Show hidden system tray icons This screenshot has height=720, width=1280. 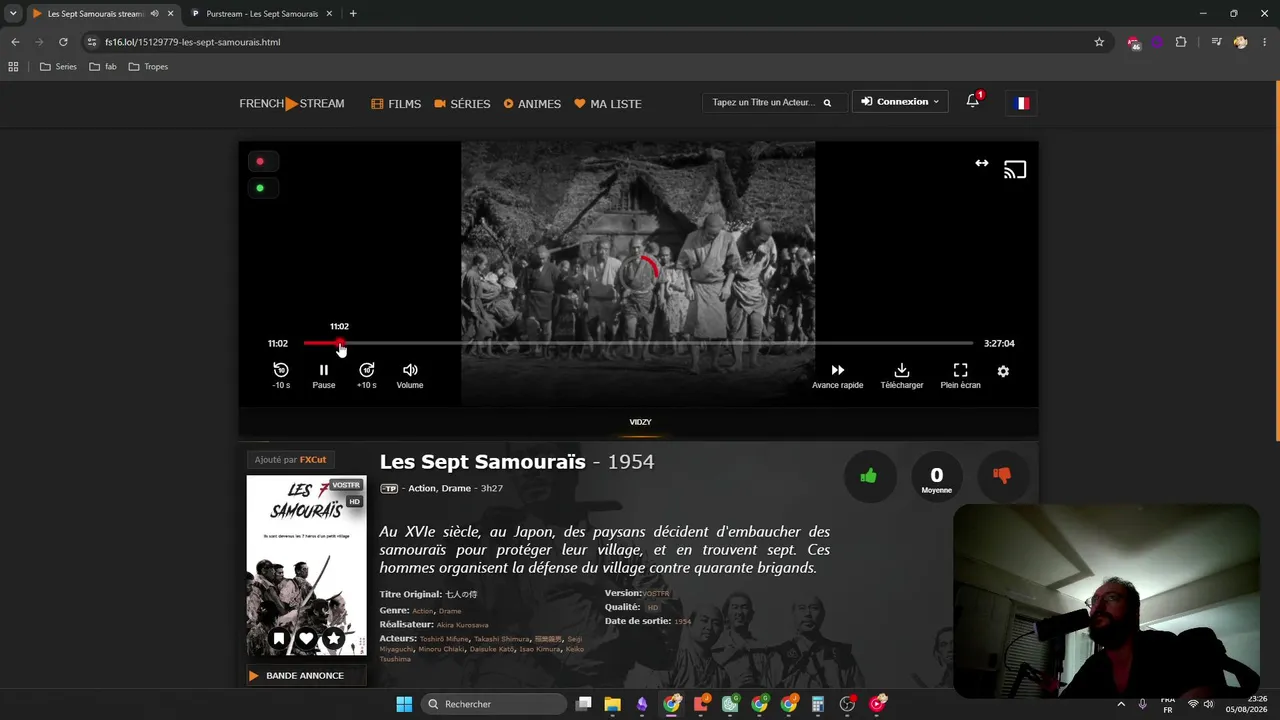(x=1120, y=704)
